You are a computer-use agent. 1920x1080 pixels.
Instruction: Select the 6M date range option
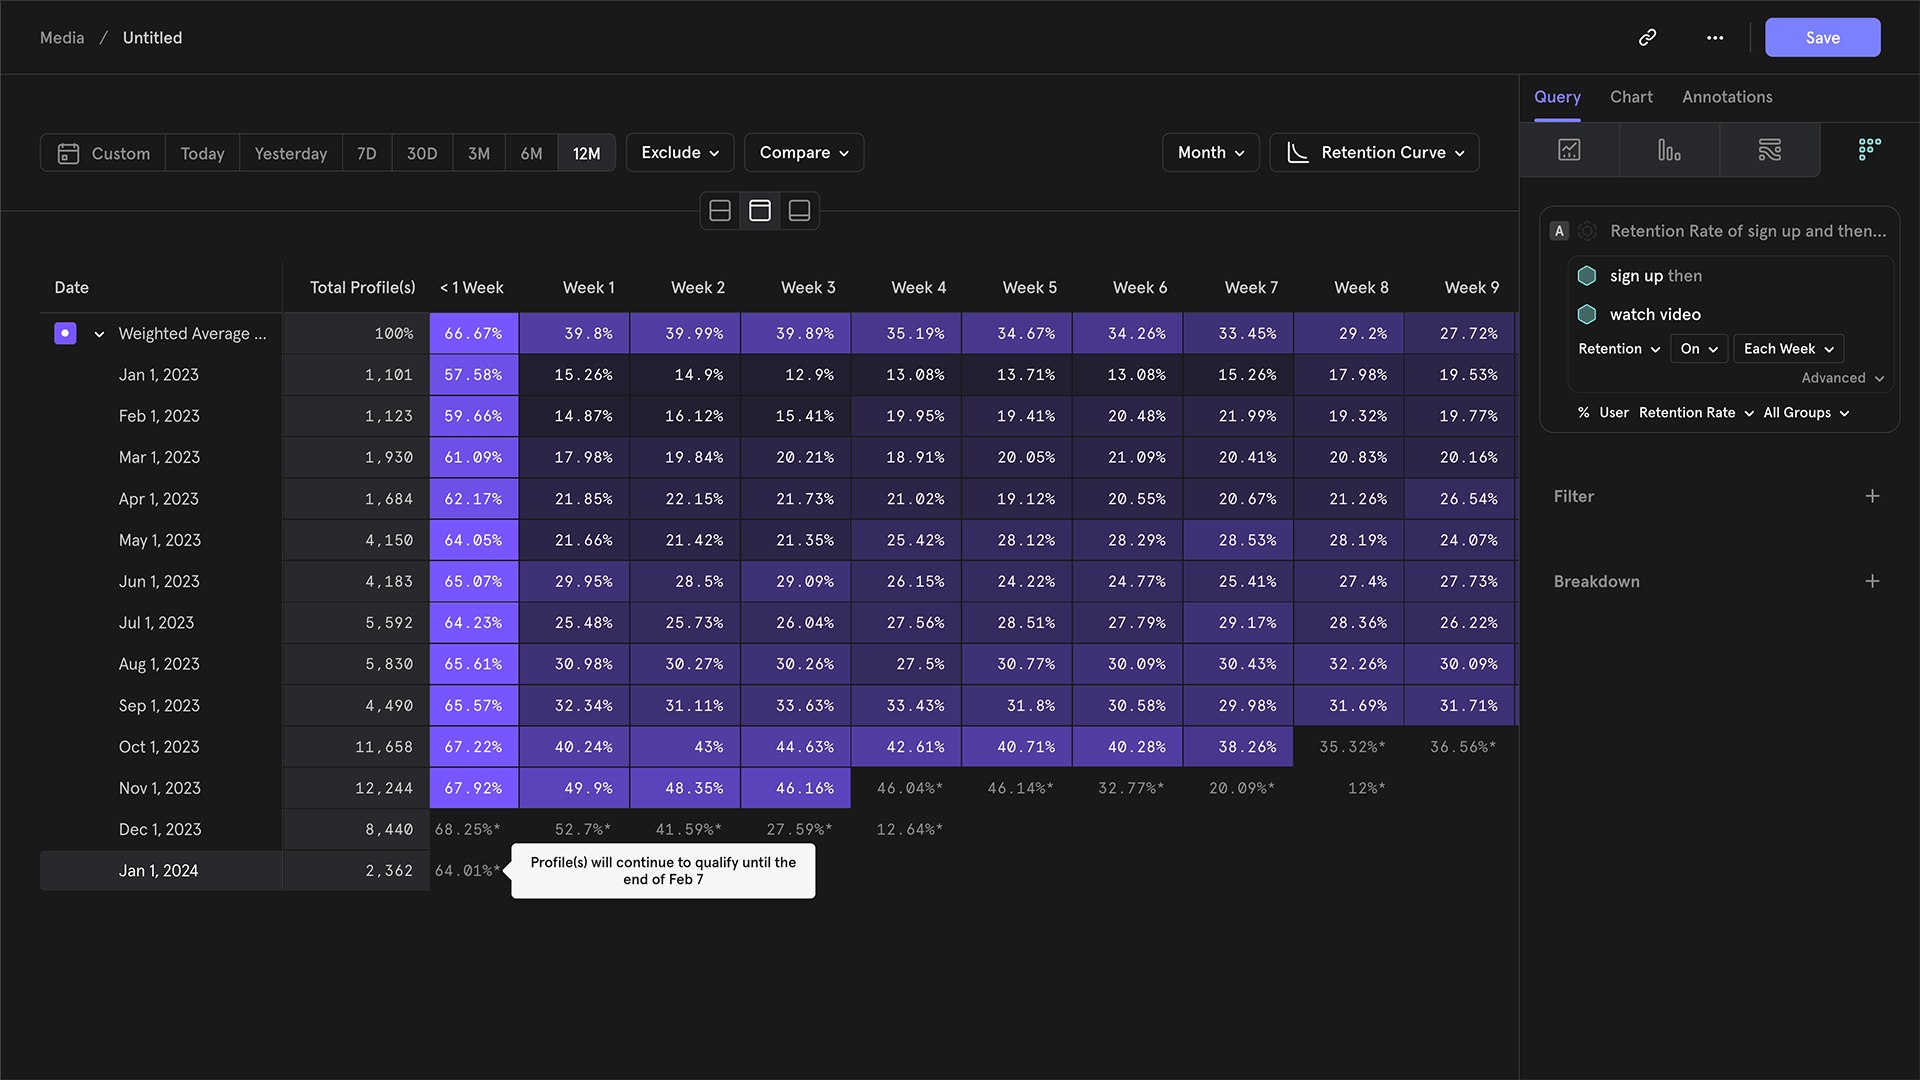click(531, 153)
